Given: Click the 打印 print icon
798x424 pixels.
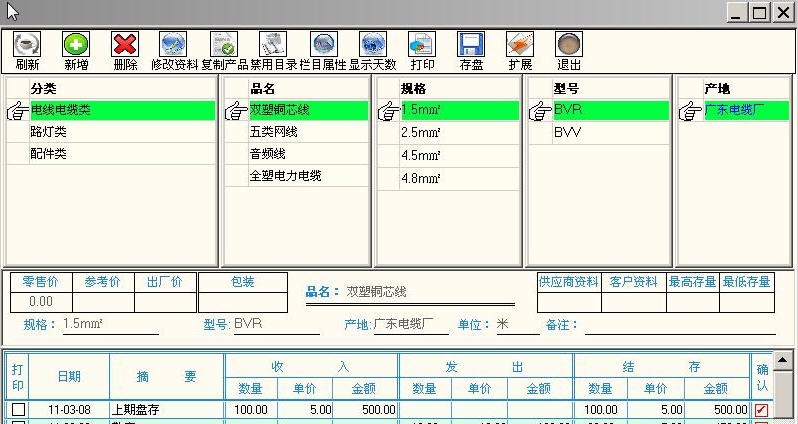Looking at the screenshot, I should 422,45.
